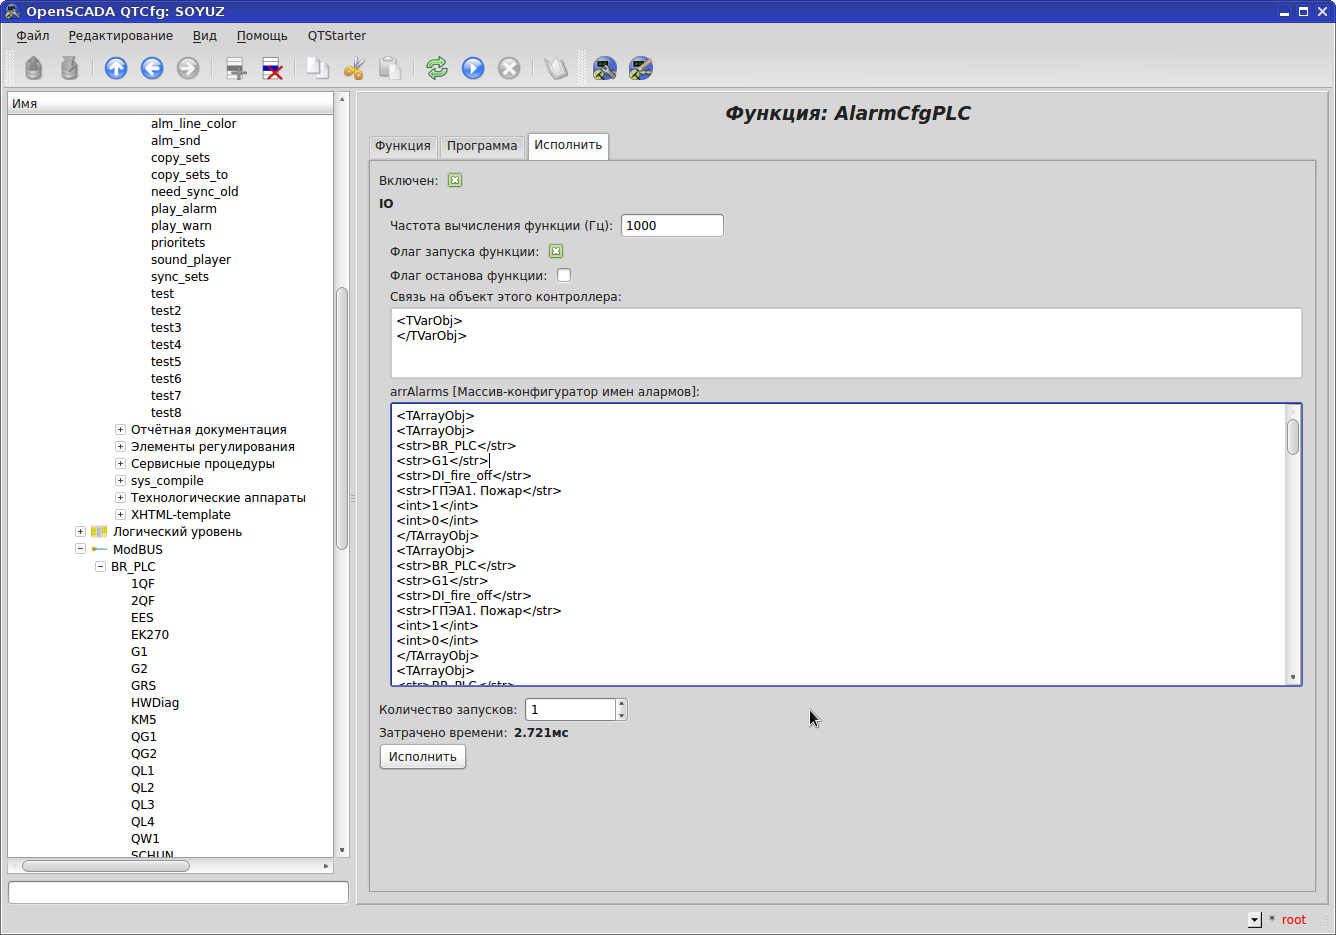The image size is (1336, 935).
Task: Click the Stop toolbar icon
Action: (509, 68)
